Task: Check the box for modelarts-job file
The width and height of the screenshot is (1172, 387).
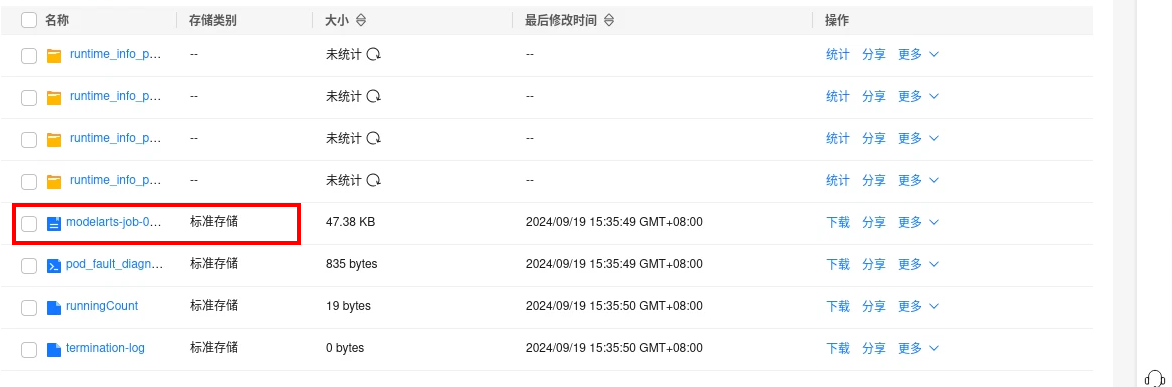Action: pos(28,223)
